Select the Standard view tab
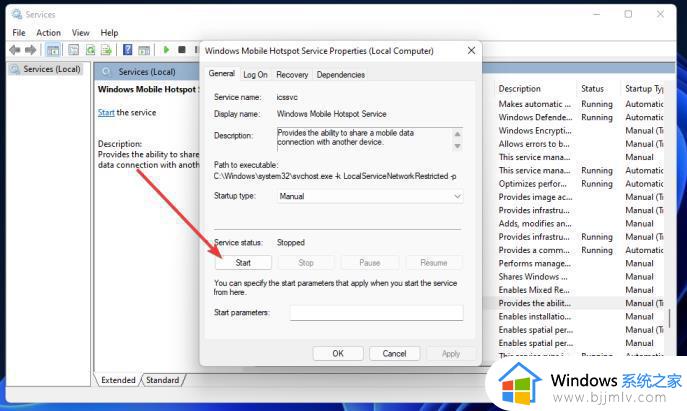 tap(163, 380)
